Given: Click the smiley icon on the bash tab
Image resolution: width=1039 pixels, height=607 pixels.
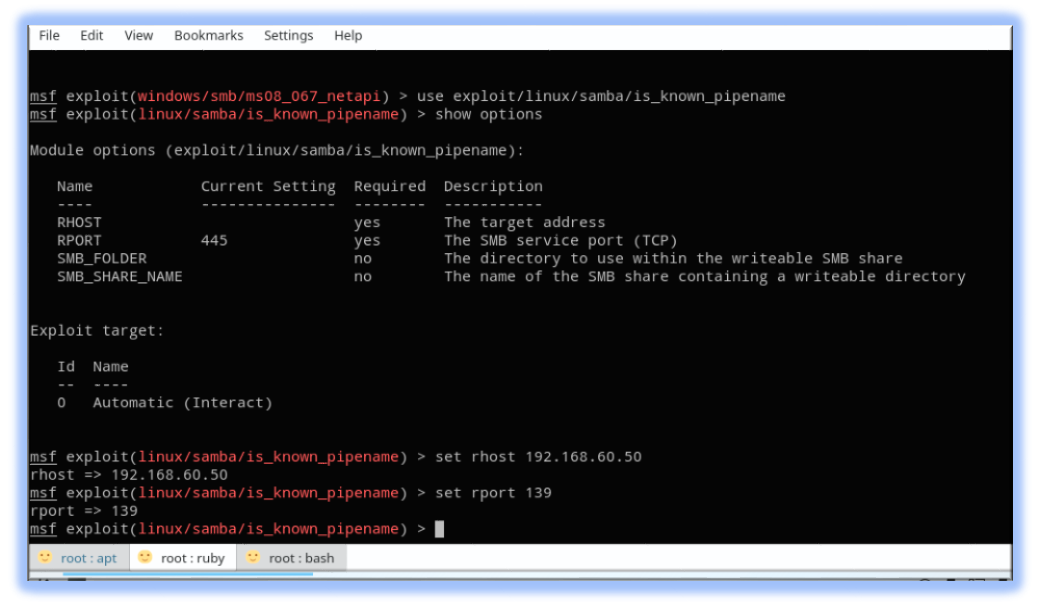Looking at the screenshot, I should [252, 557].
